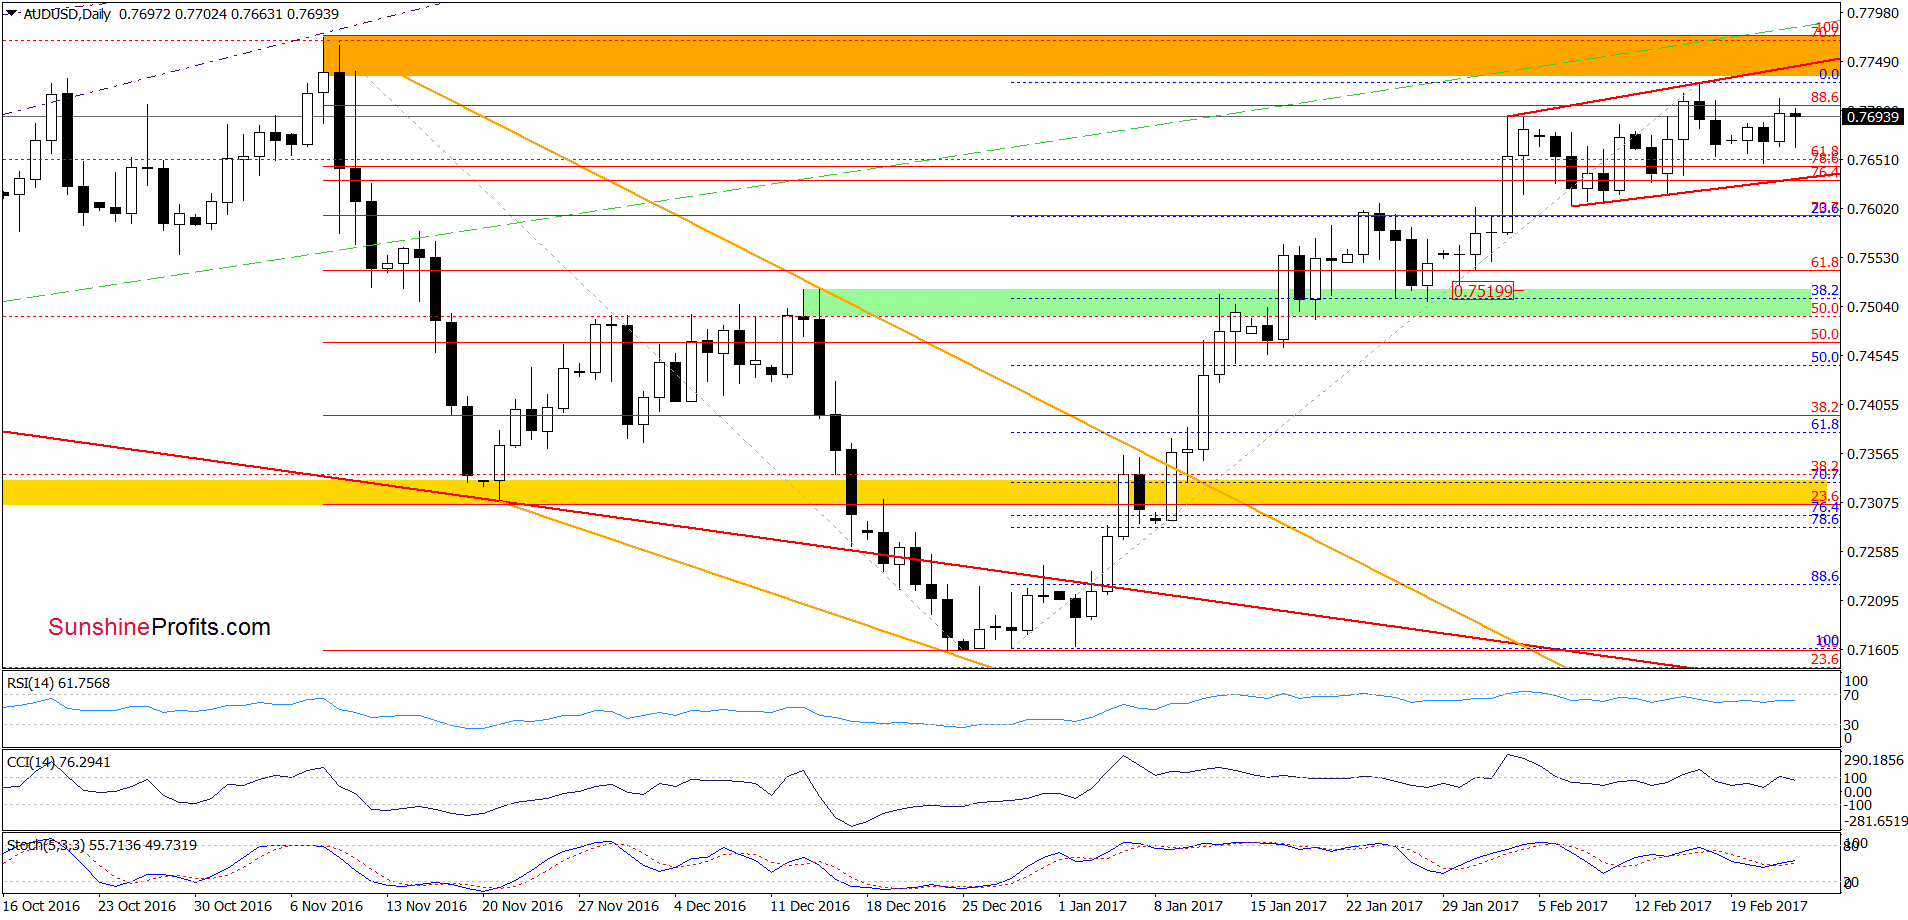Click the -281.6519 value on CCI scale
Image resolution: width=1908 pixels, height=920 pixels.
(x=1876, y=821)
